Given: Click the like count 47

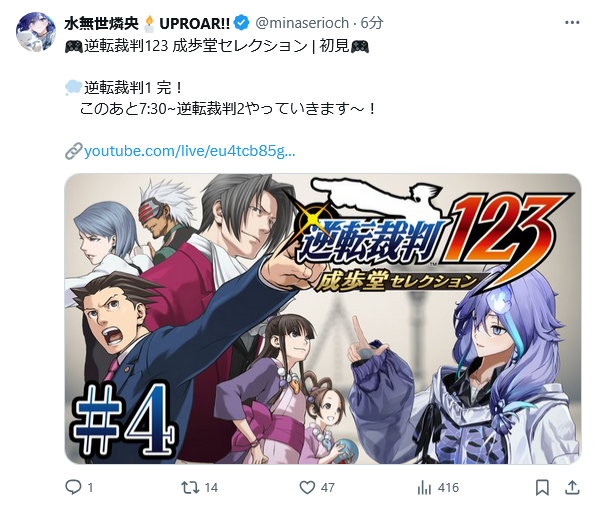Looking at the screenshot, I should coord(328,488).
